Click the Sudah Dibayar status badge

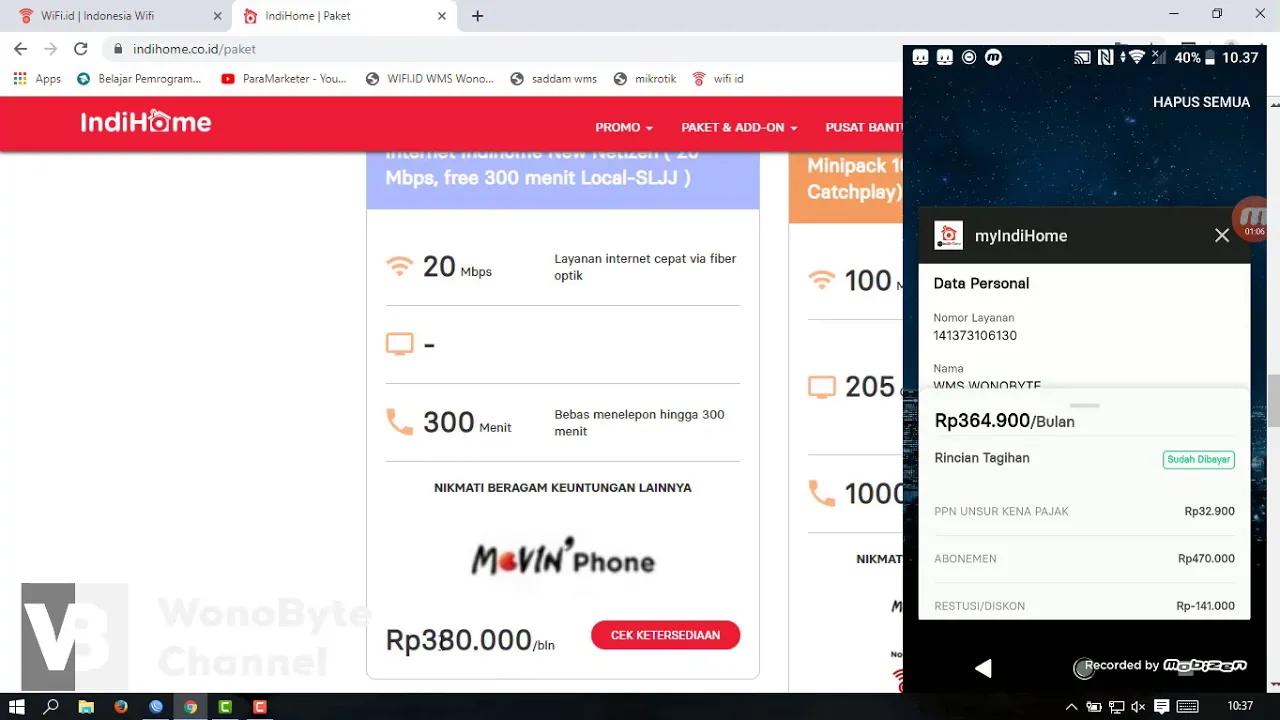(x=1198, y=460)
